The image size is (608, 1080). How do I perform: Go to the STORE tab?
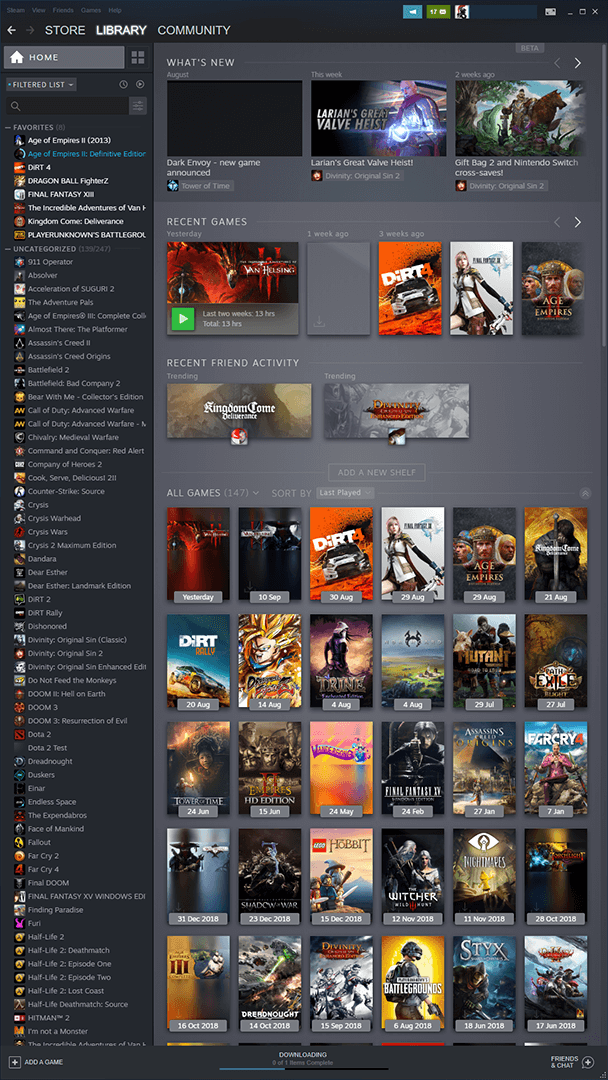pos(65,30)
